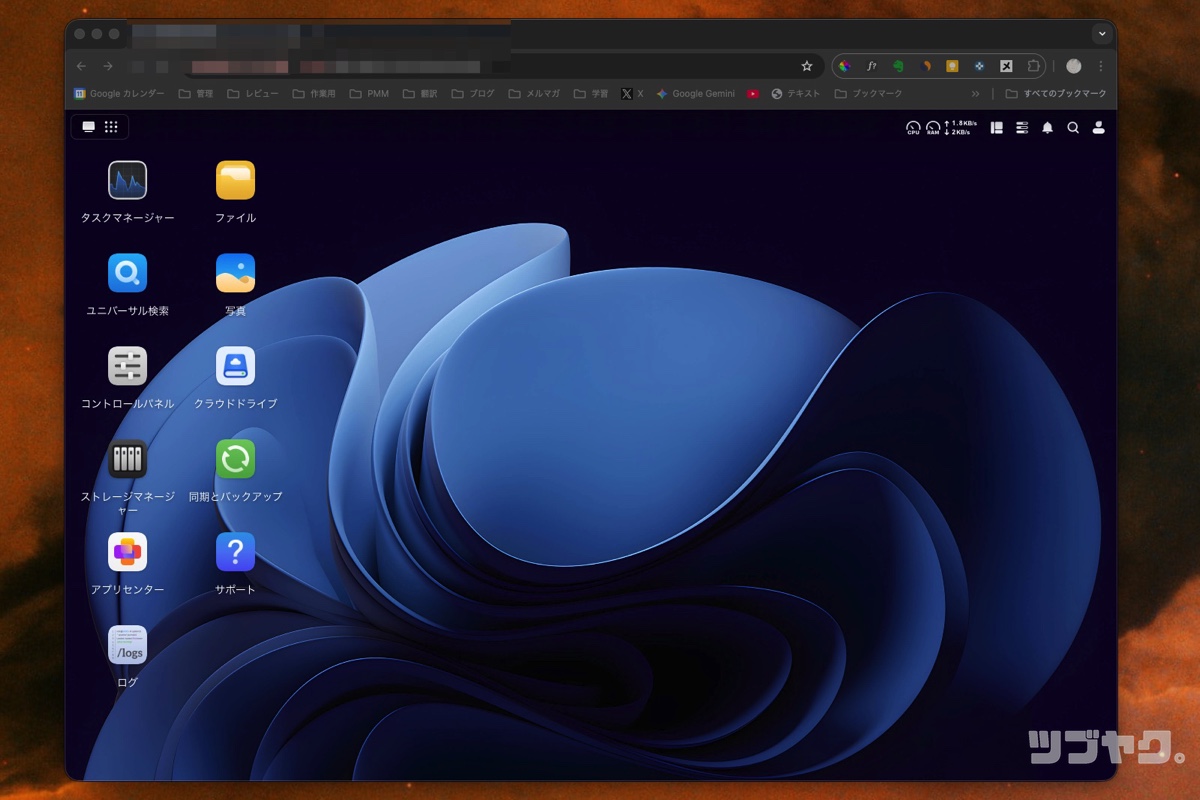The image size is (1200, 800).
Task: Launch ユニバーサル検索 from the desktop
Action: pyautogui.click(x=127, y=273)
